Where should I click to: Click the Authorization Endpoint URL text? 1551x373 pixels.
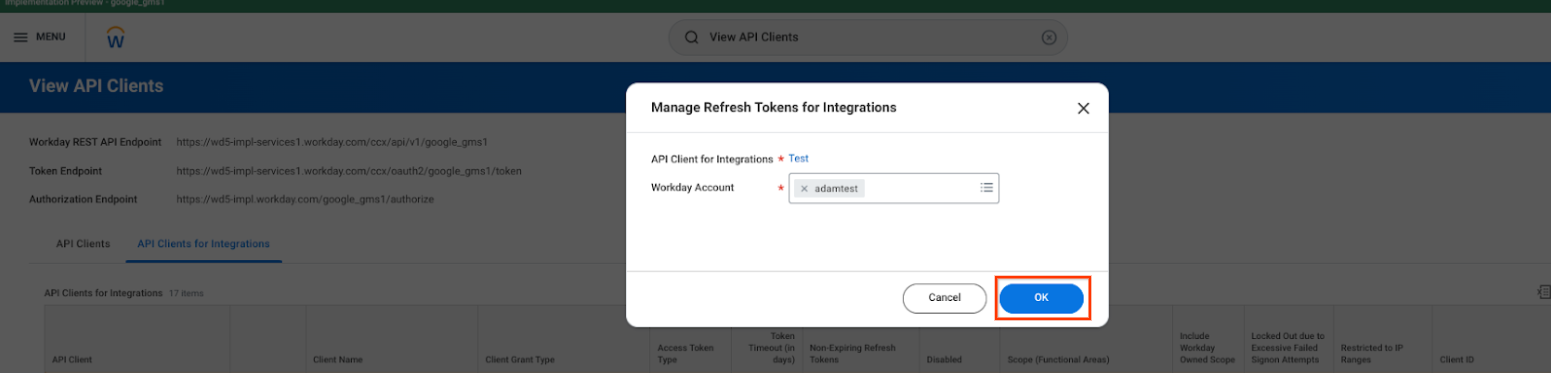pos(305,199)
